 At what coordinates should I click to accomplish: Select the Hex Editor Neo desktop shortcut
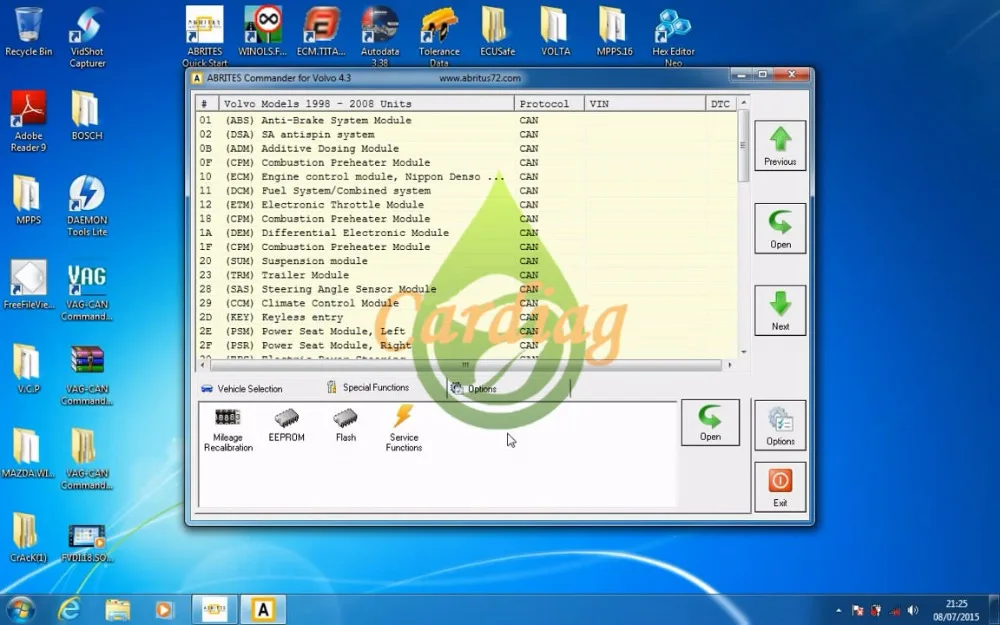coord(673,37)
